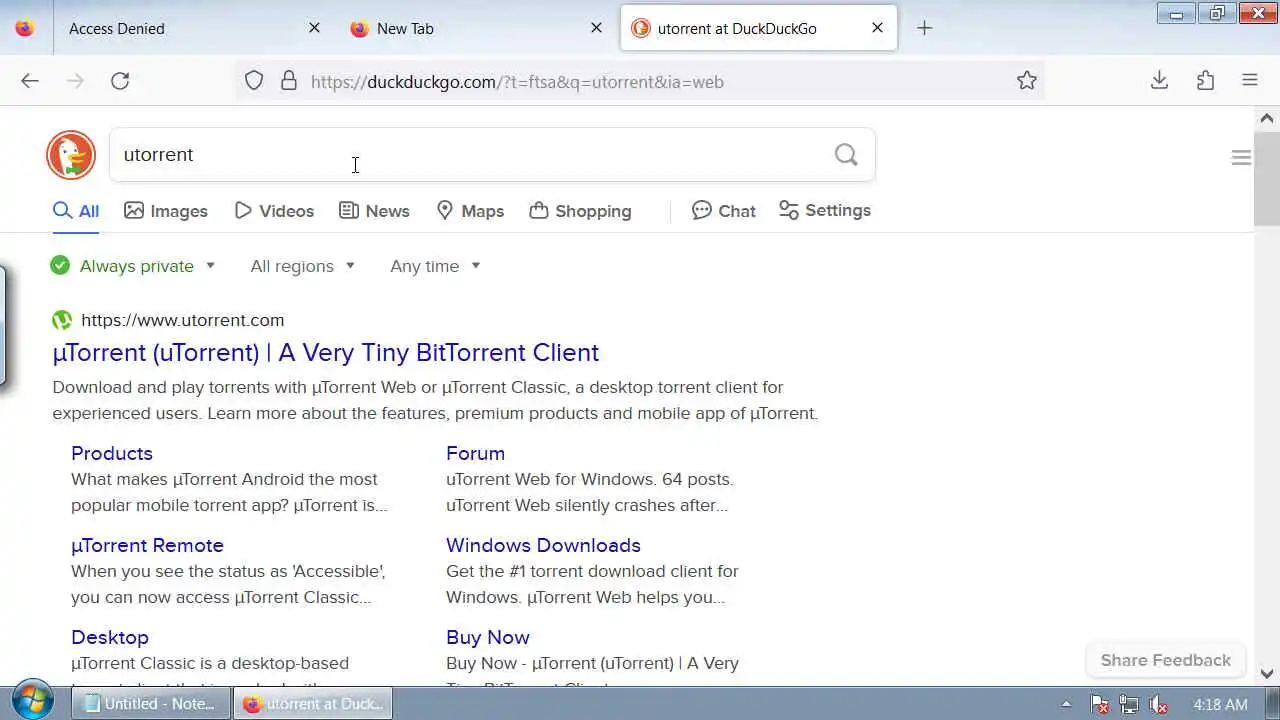Image resolution: width=1280 pixels, height=720 pixels.
Task: Switch to Maps results
Action: [x=470, y=211]
